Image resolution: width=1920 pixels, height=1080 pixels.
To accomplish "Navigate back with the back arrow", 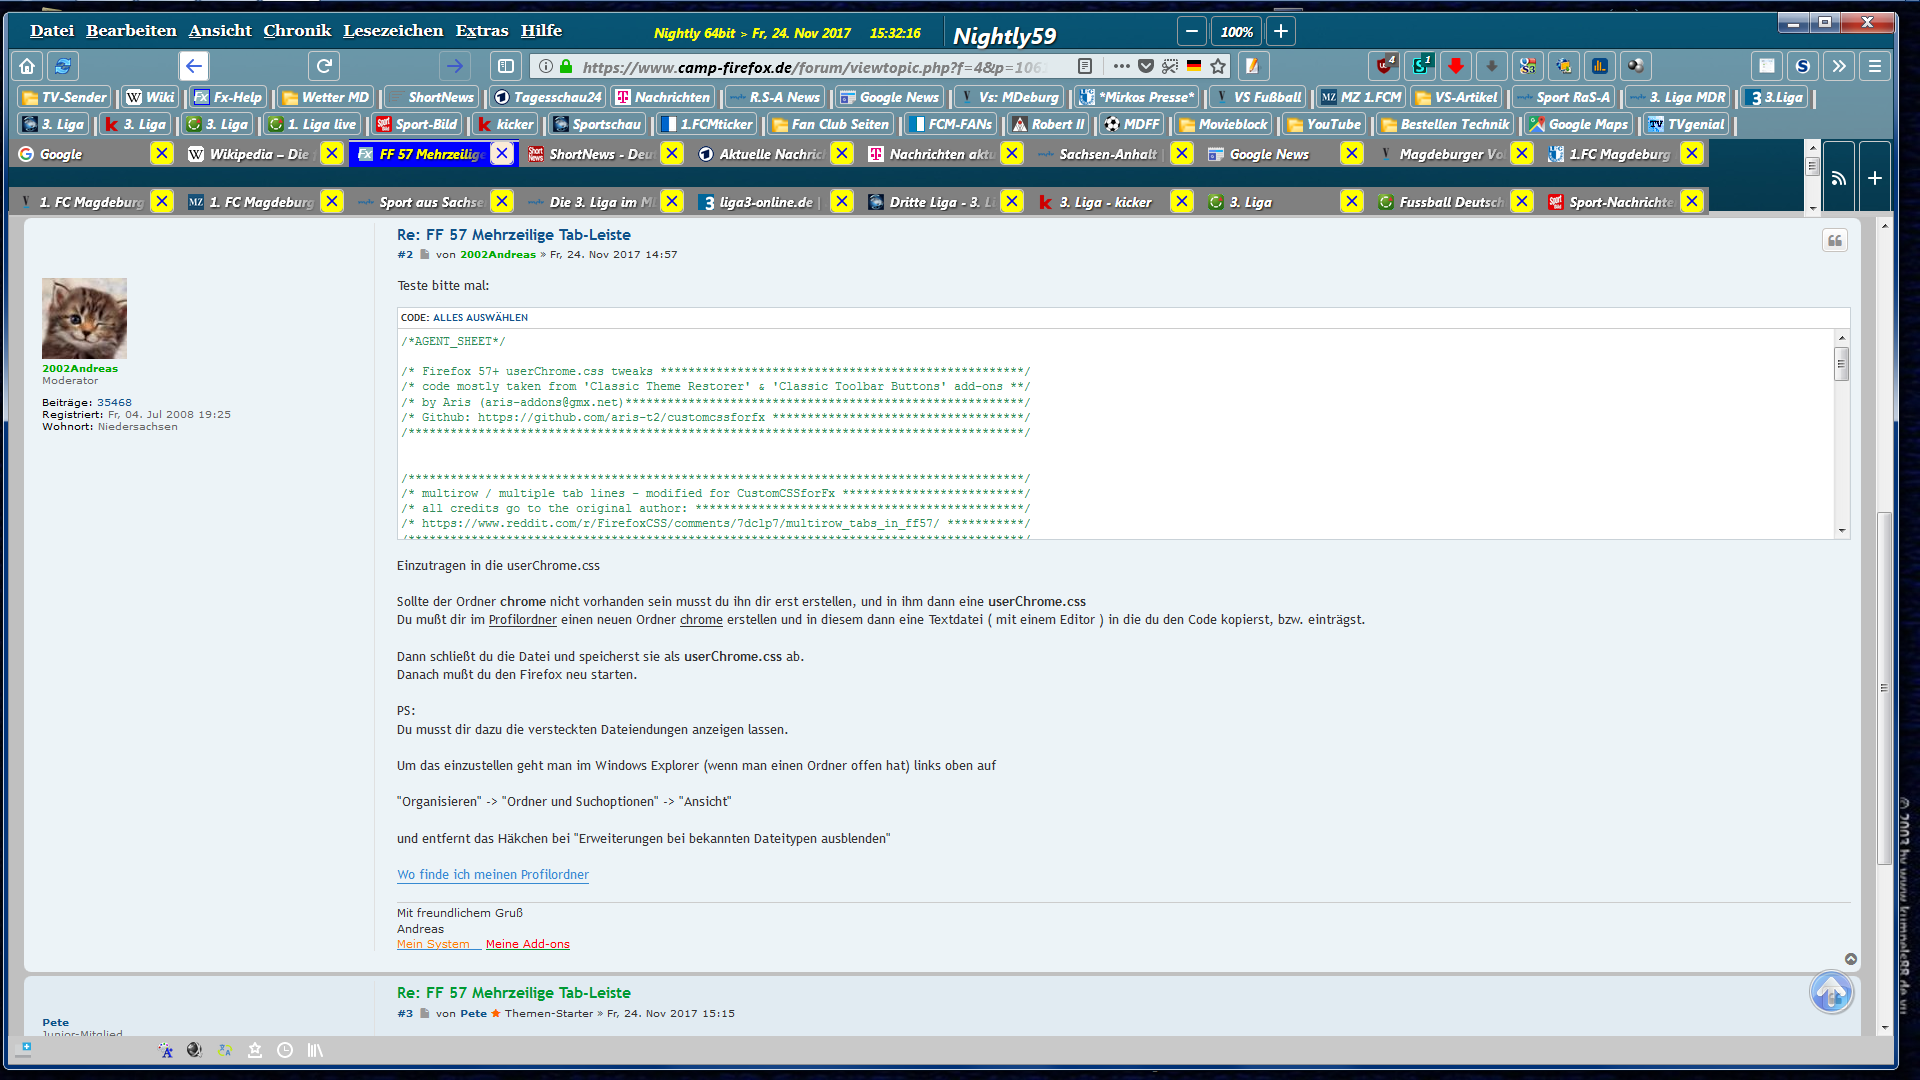I will (x=194, y=66).
